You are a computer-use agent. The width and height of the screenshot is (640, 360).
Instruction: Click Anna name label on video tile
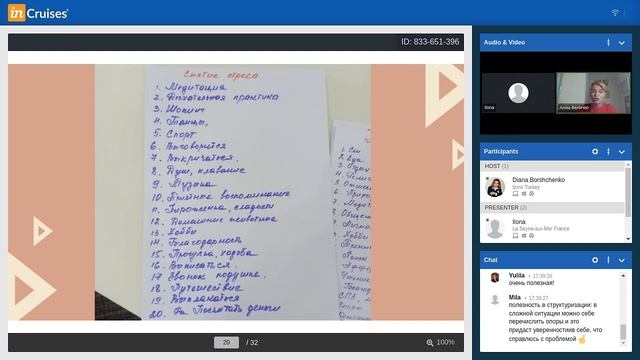[574, 108]
